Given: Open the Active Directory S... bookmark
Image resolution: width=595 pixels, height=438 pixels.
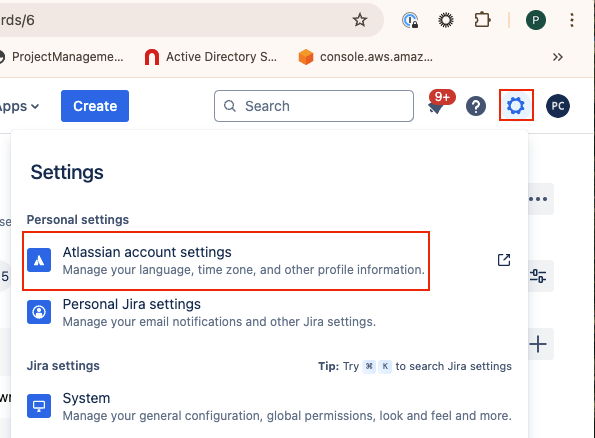Looking at the screenshot, I should tap(211, 57).
